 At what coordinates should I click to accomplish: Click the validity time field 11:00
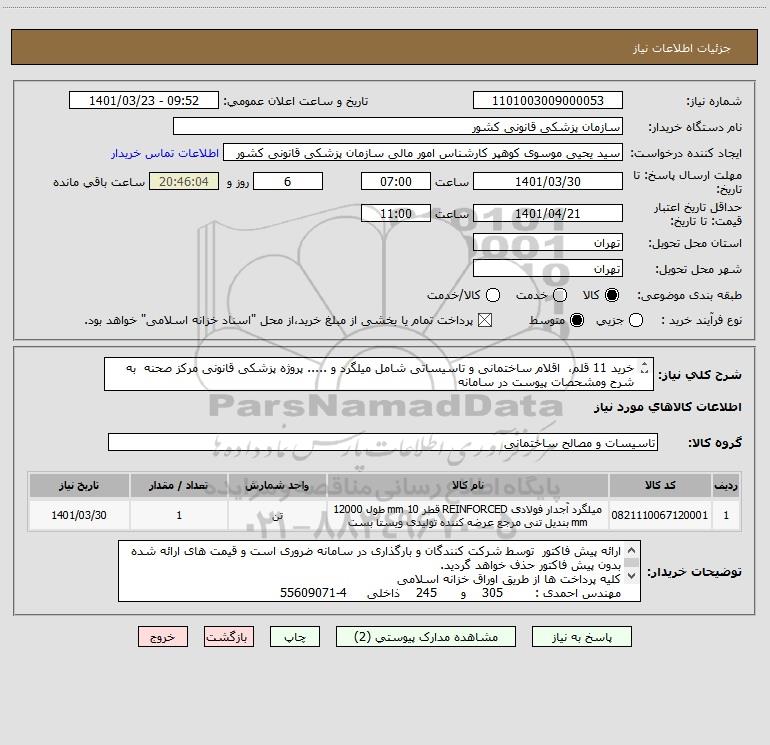pyautogui.click(x=396, y=214)
